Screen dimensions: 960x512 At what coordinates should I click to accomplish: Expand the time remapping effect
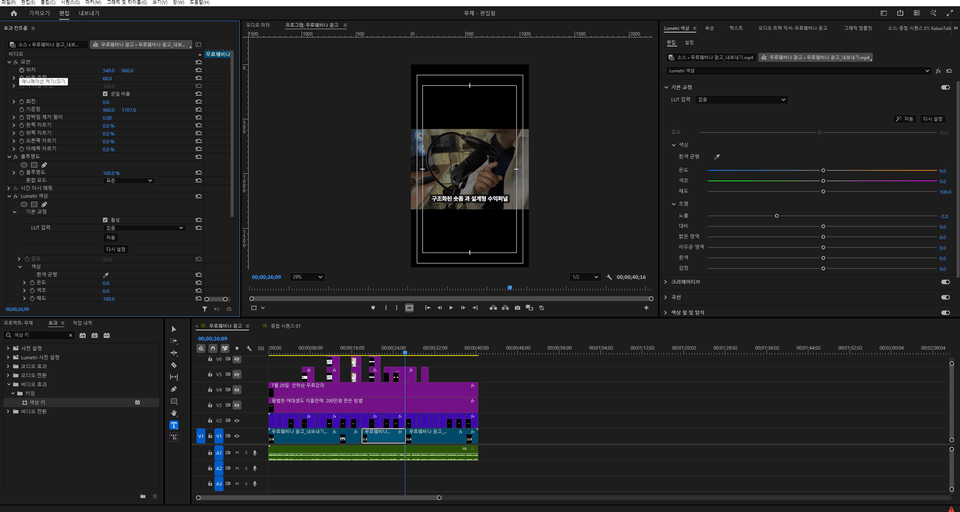point(9,188)
